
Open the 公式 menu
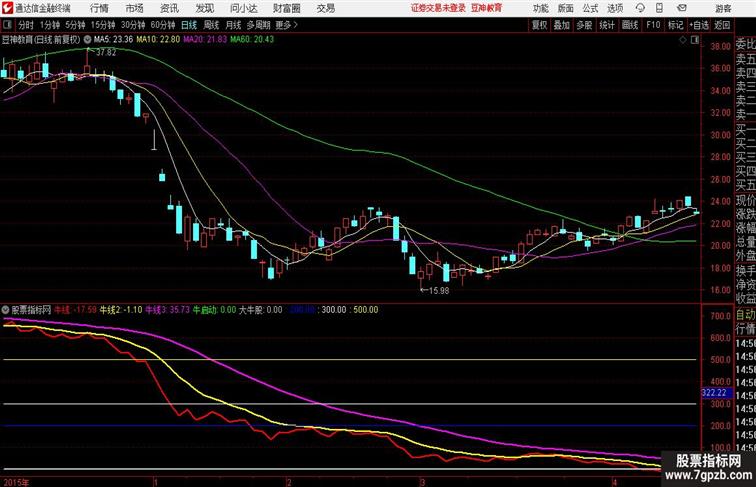(x=590, y=8)
